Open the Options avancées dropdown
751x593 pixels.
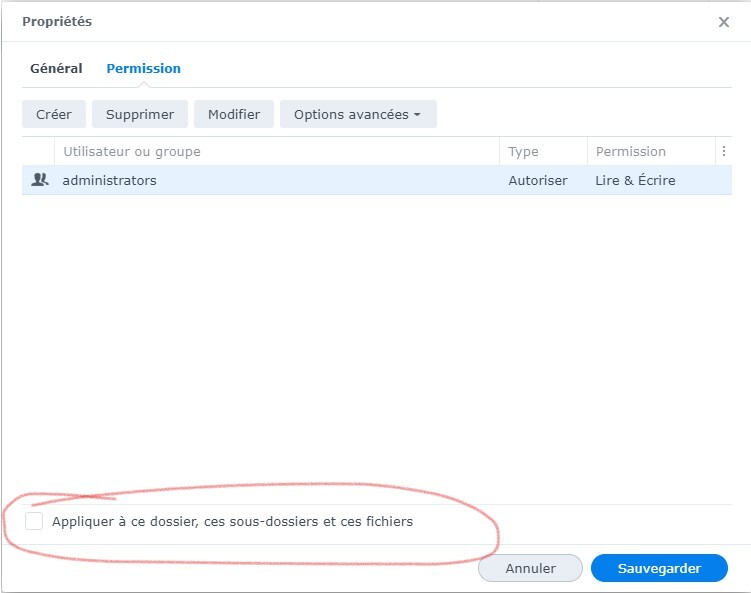358,114
